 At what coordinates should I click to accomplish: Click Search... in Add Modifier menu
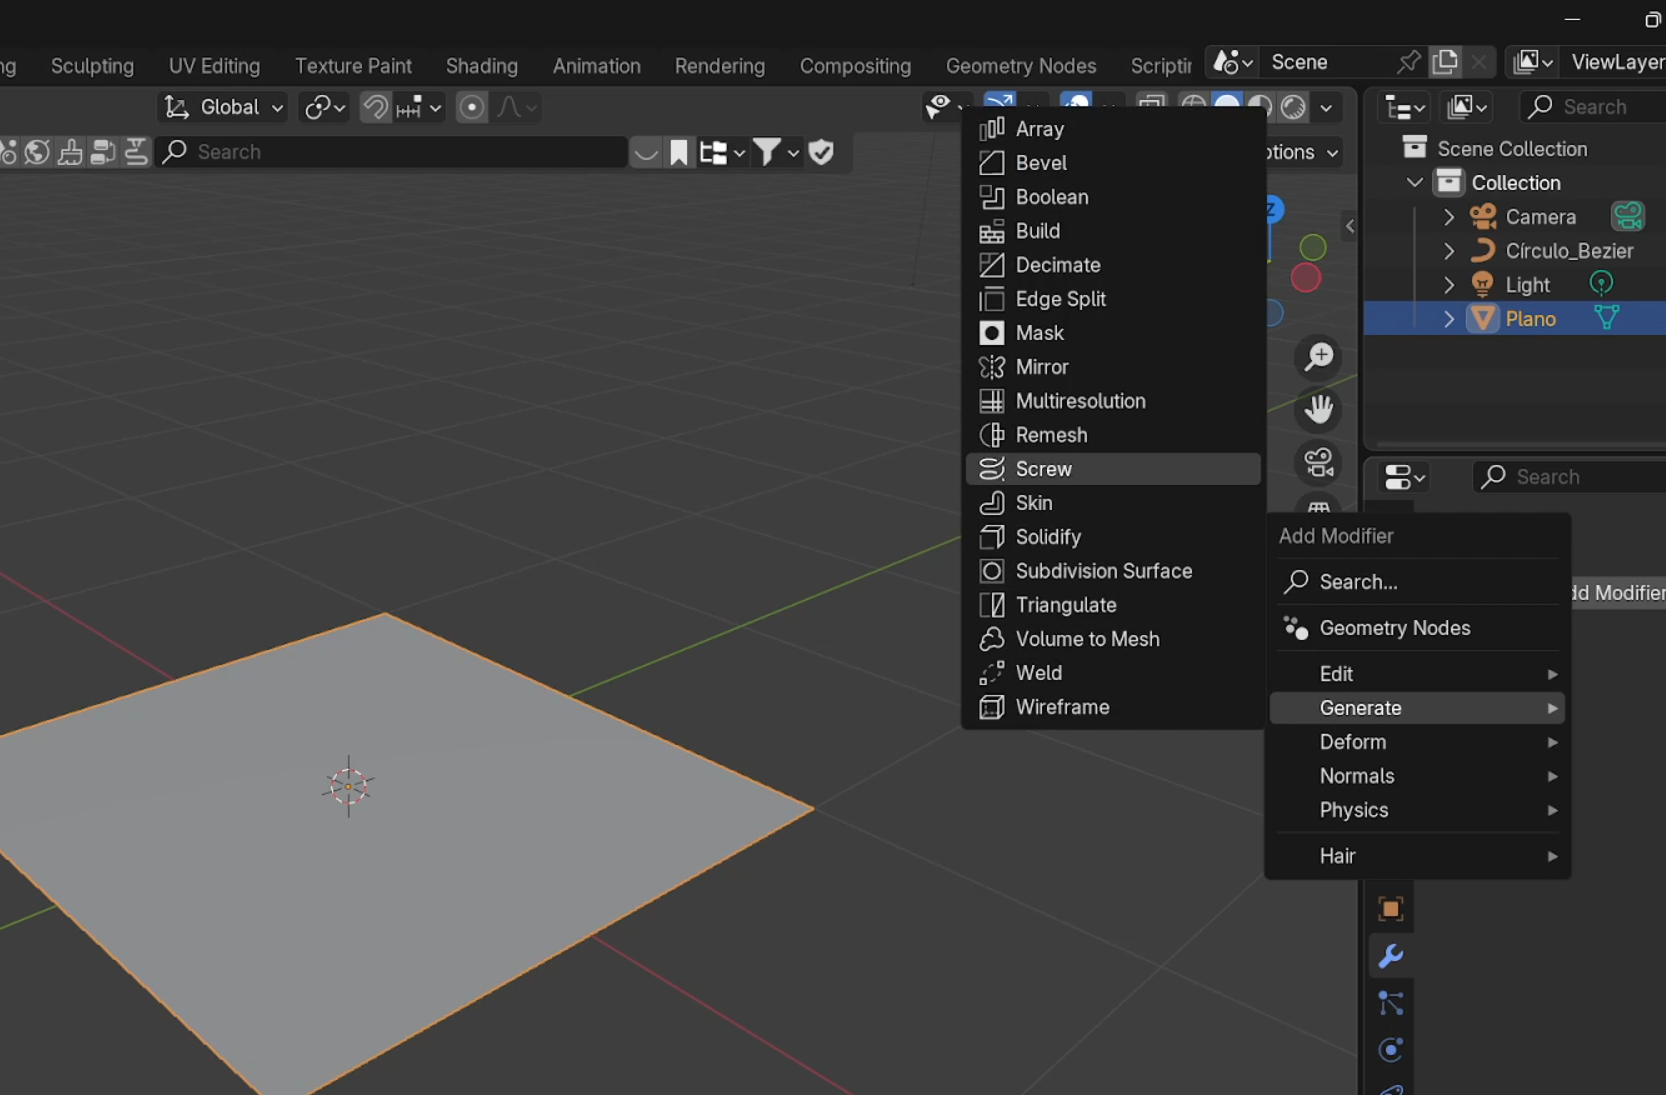coord(1417,582)
